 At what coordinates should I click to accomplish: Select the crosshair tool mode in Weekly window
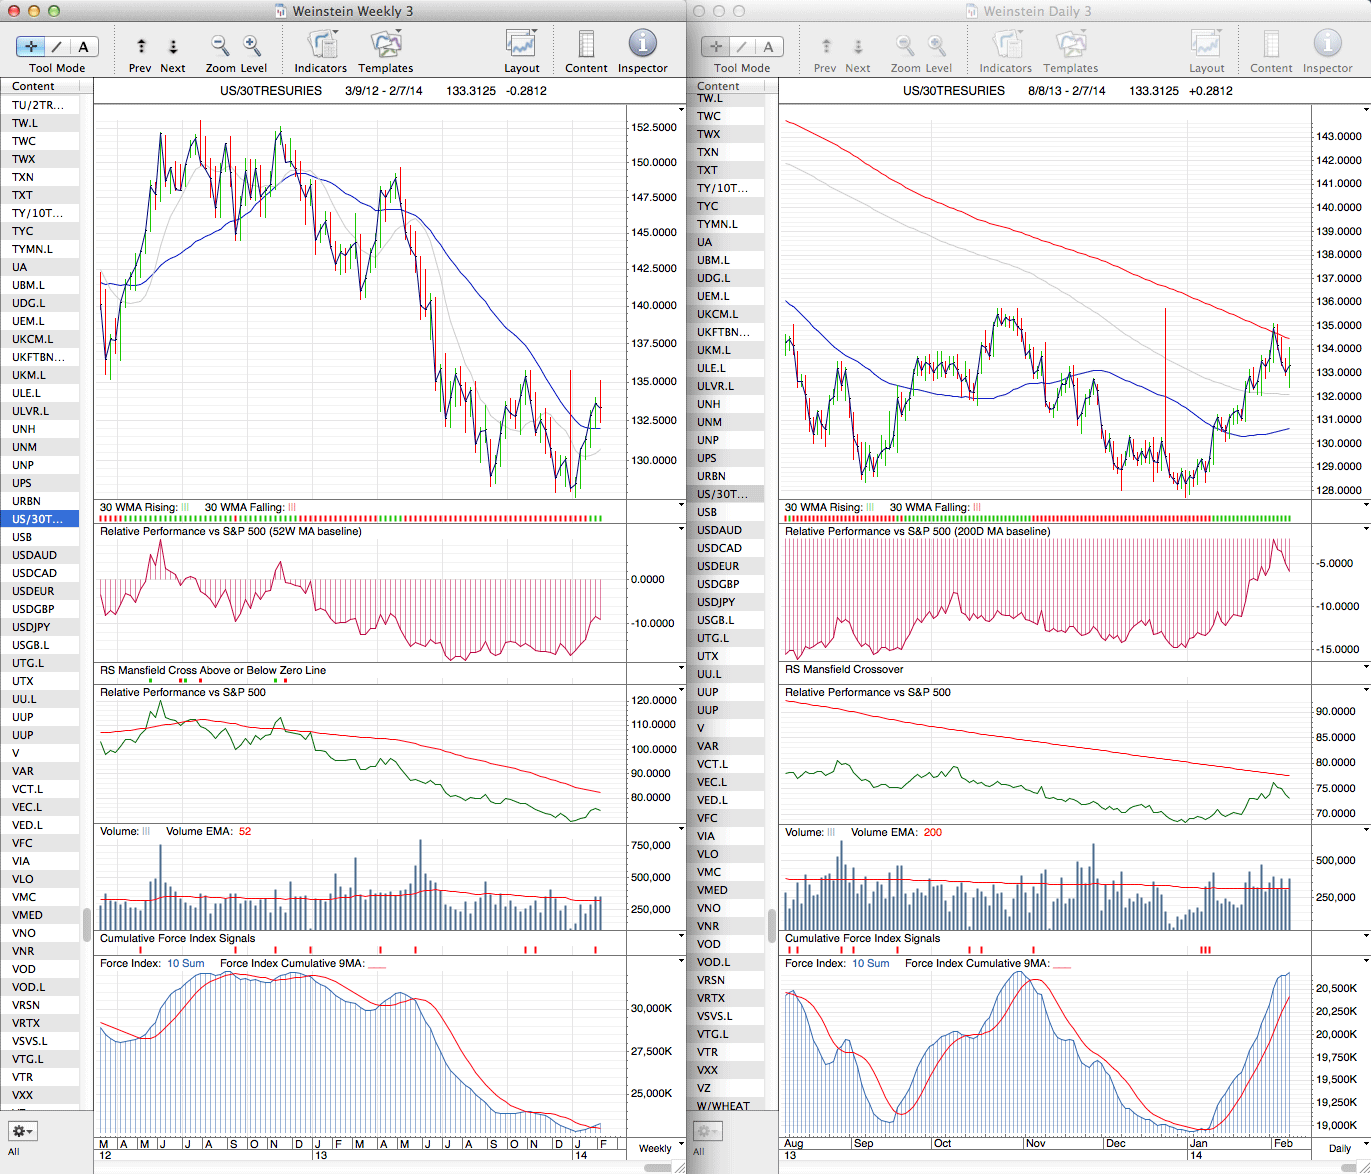[31, 47]
